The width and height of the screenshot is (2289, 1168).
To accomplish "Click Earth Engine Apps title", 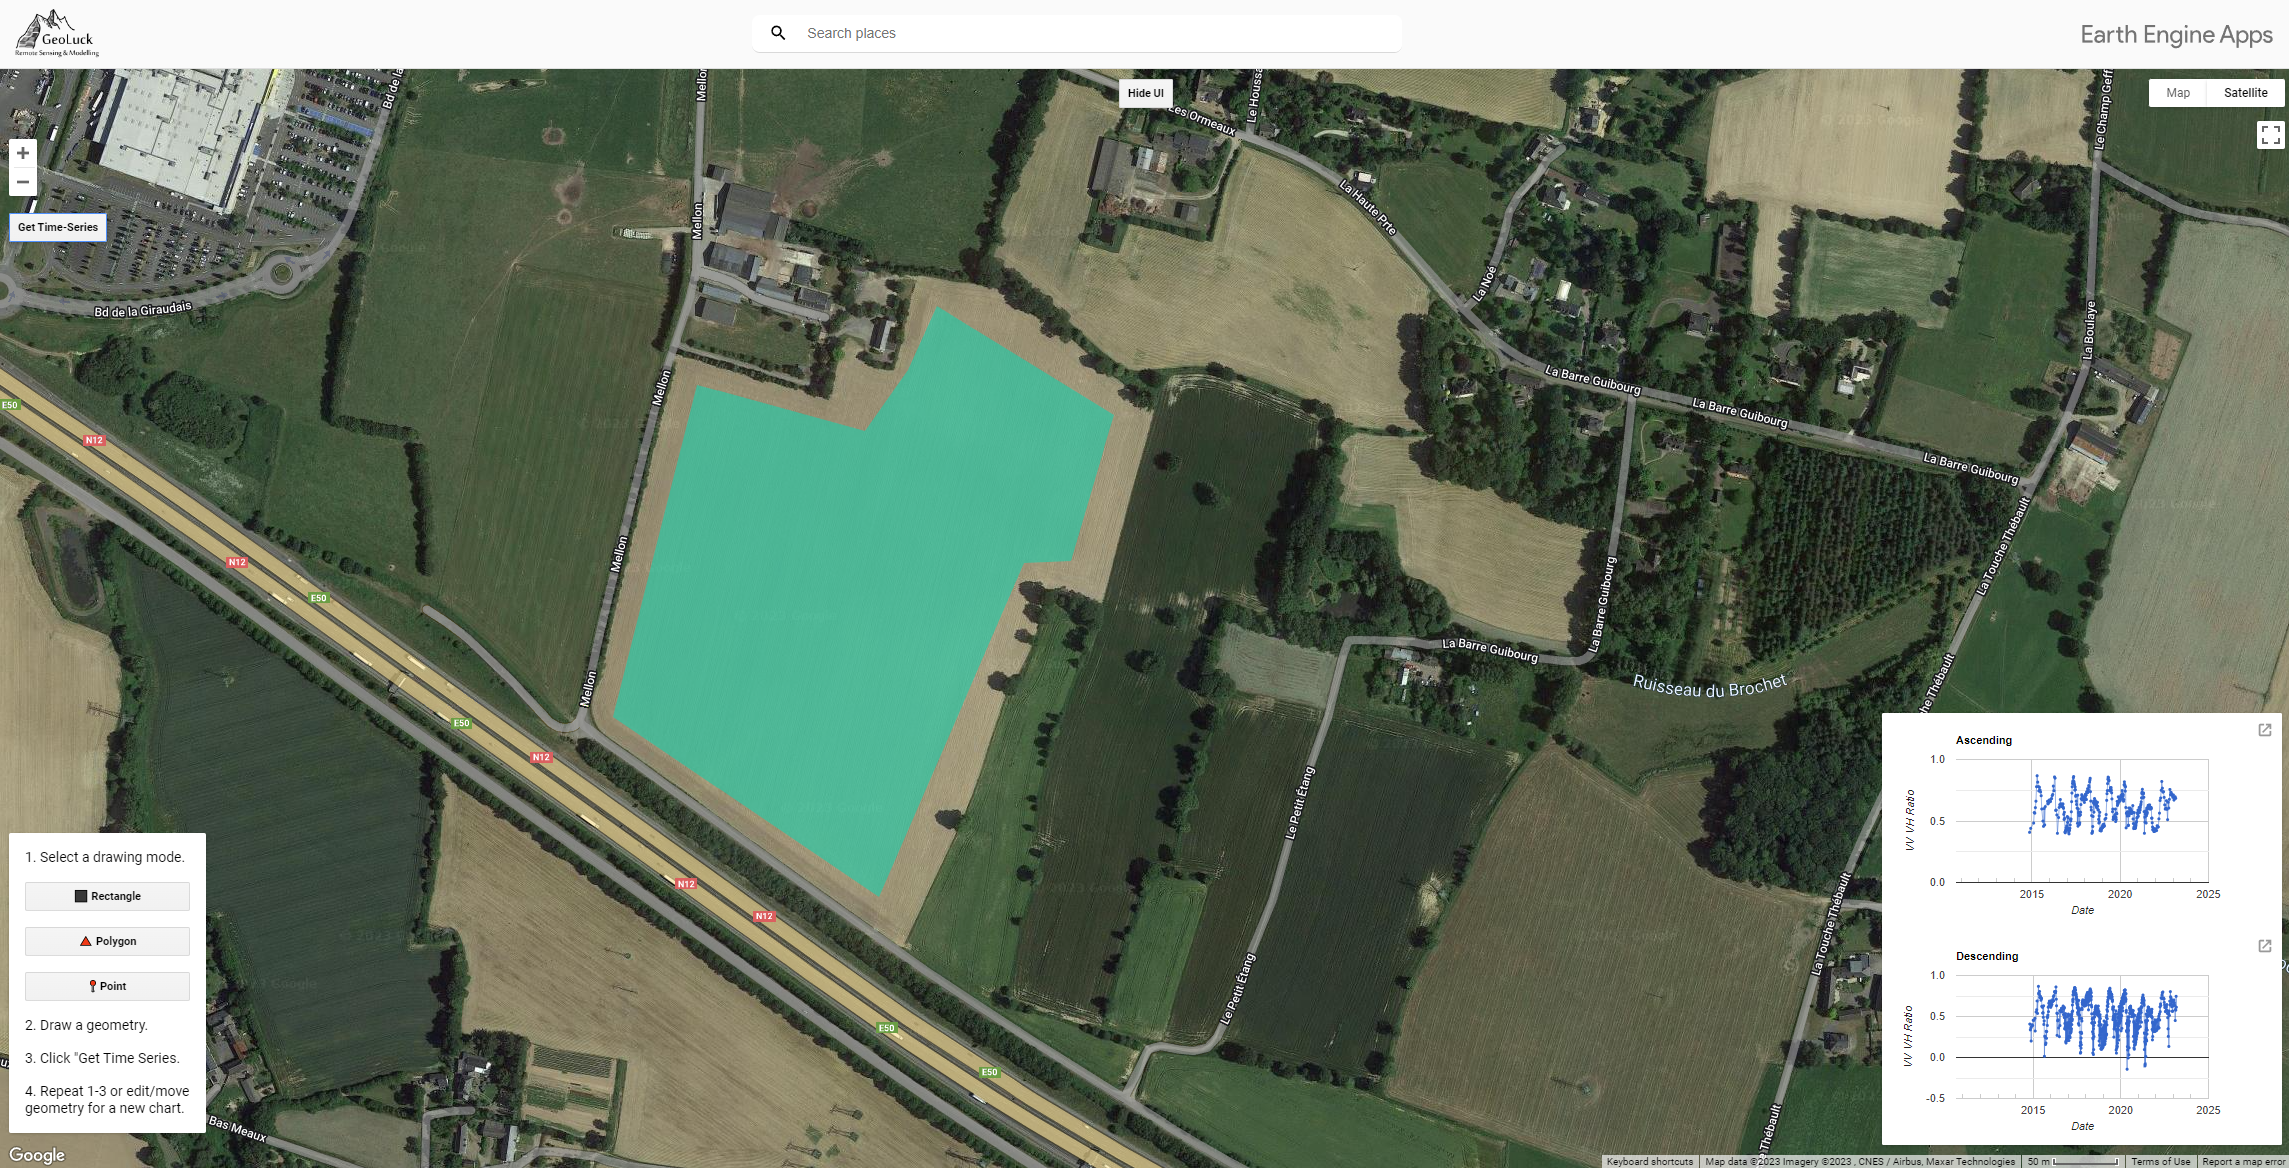I will (x=2176, y=35).
